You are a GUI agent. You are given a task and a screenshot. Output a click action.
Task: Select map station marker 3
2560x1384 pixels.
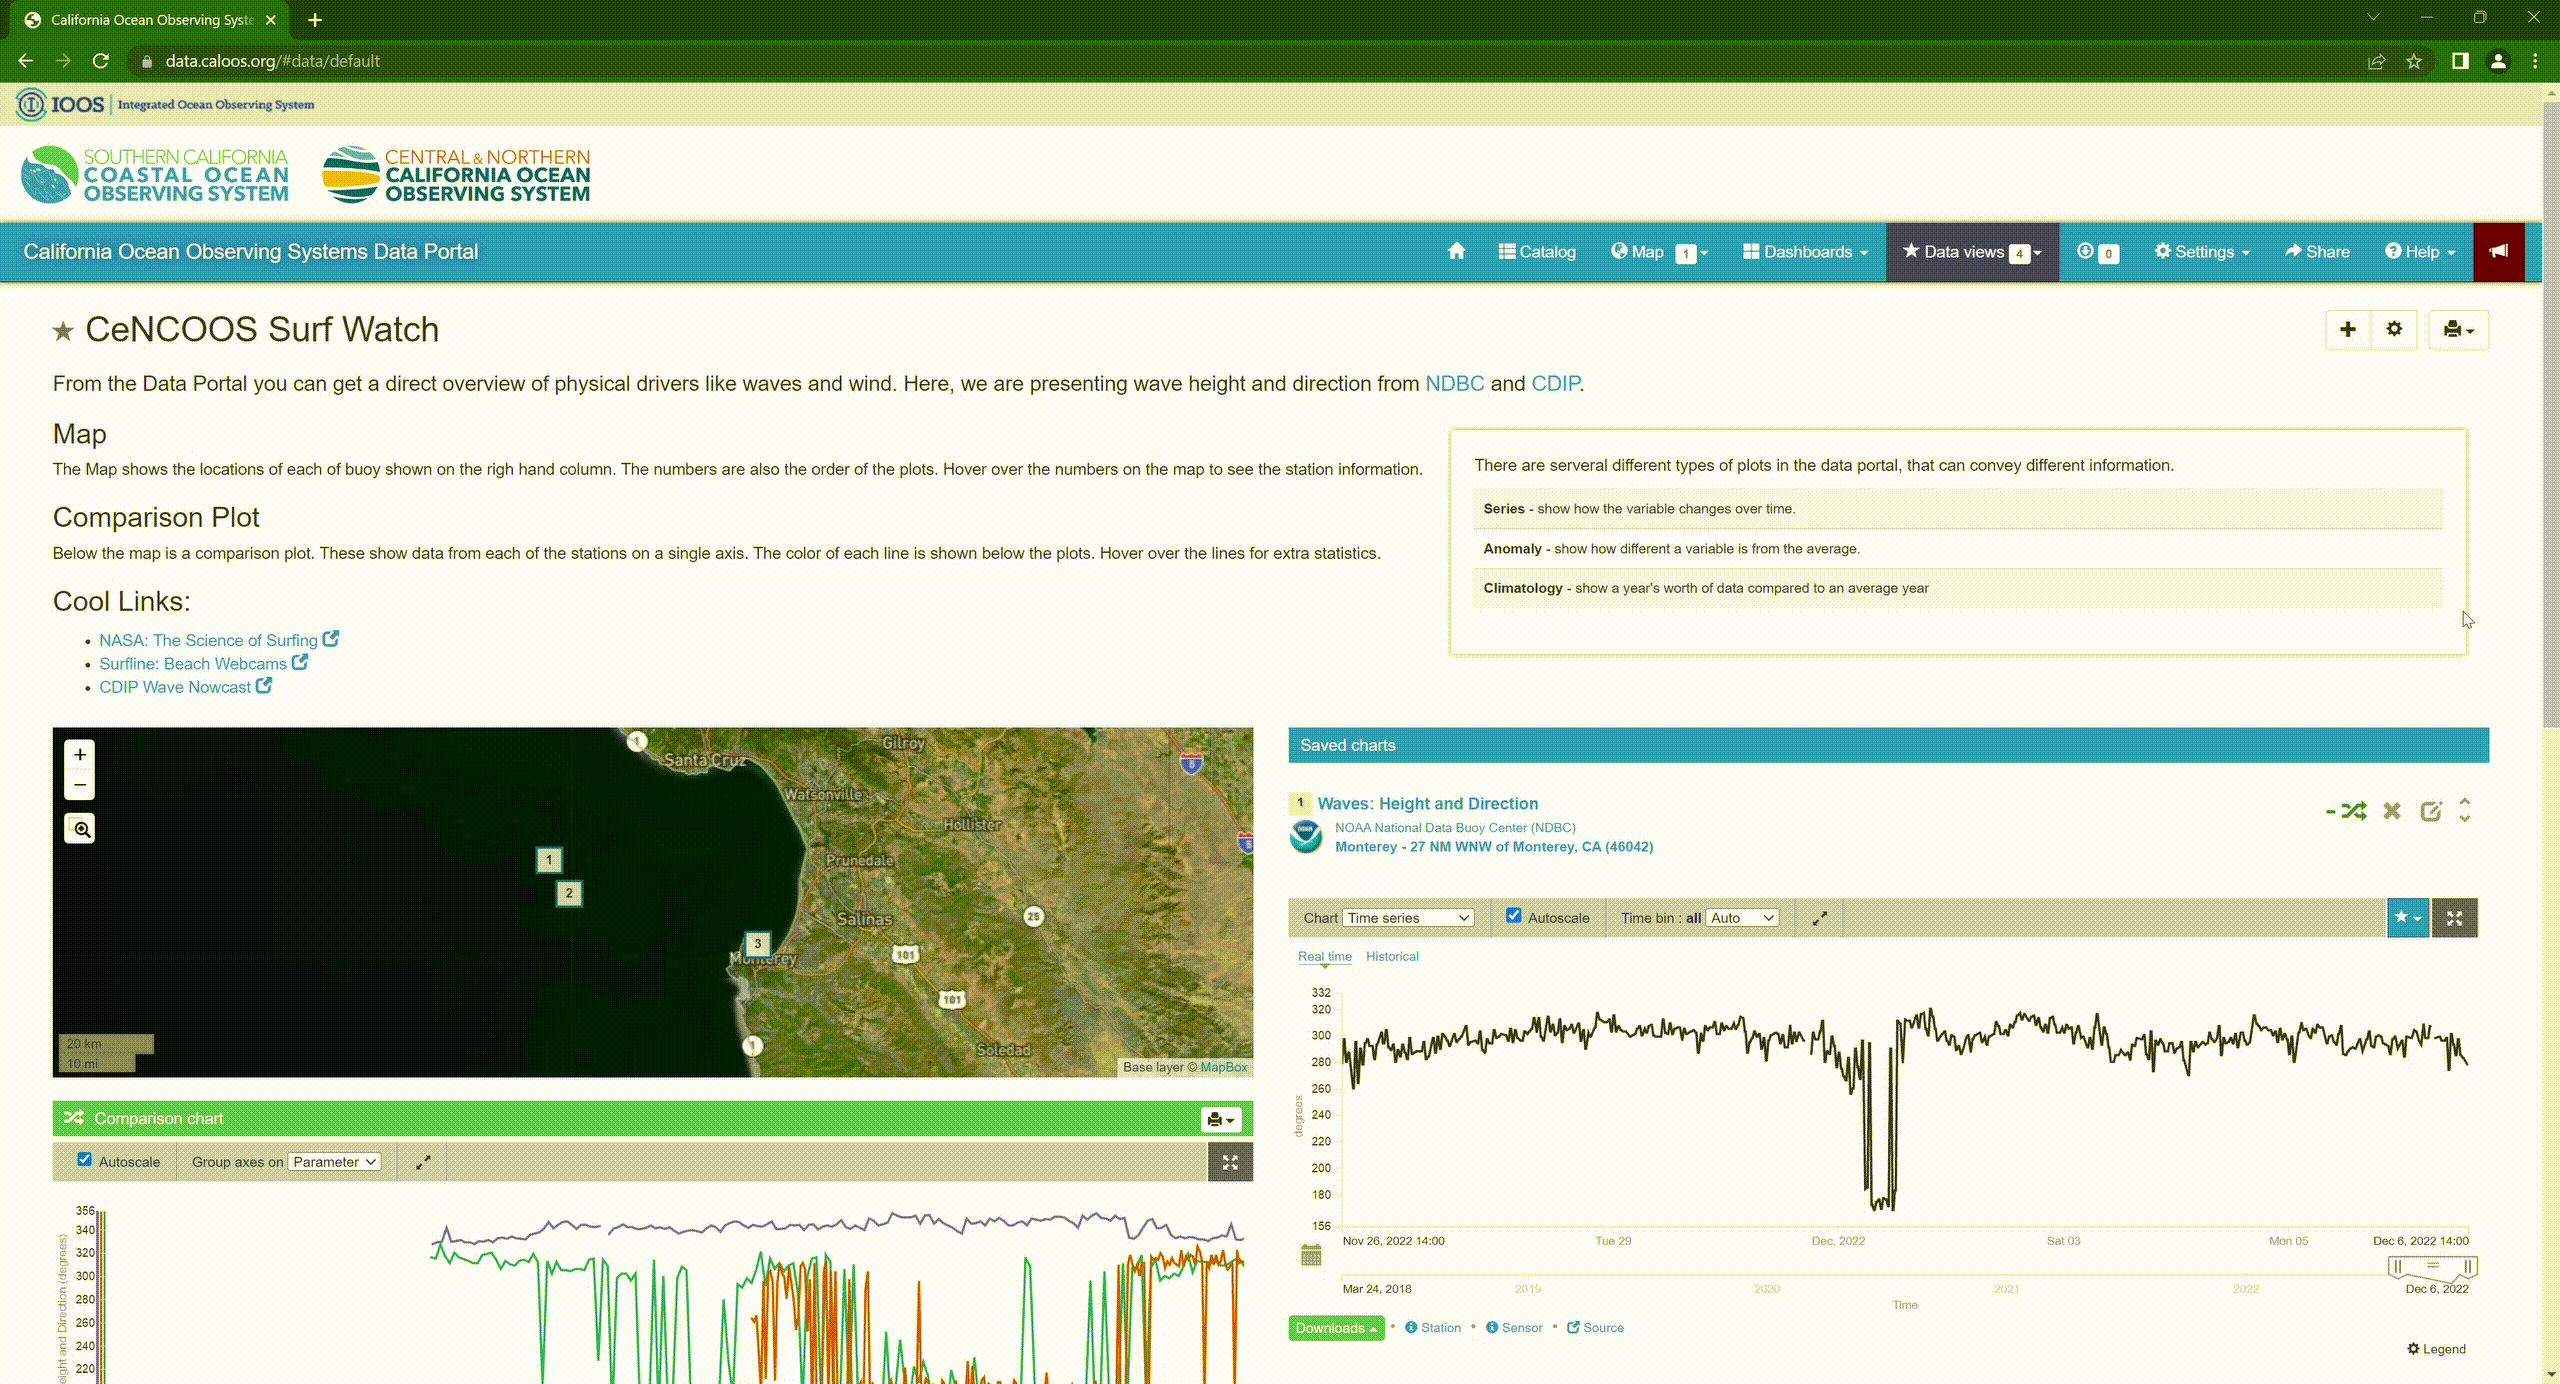pyautogui.click(x=758, y=943)
